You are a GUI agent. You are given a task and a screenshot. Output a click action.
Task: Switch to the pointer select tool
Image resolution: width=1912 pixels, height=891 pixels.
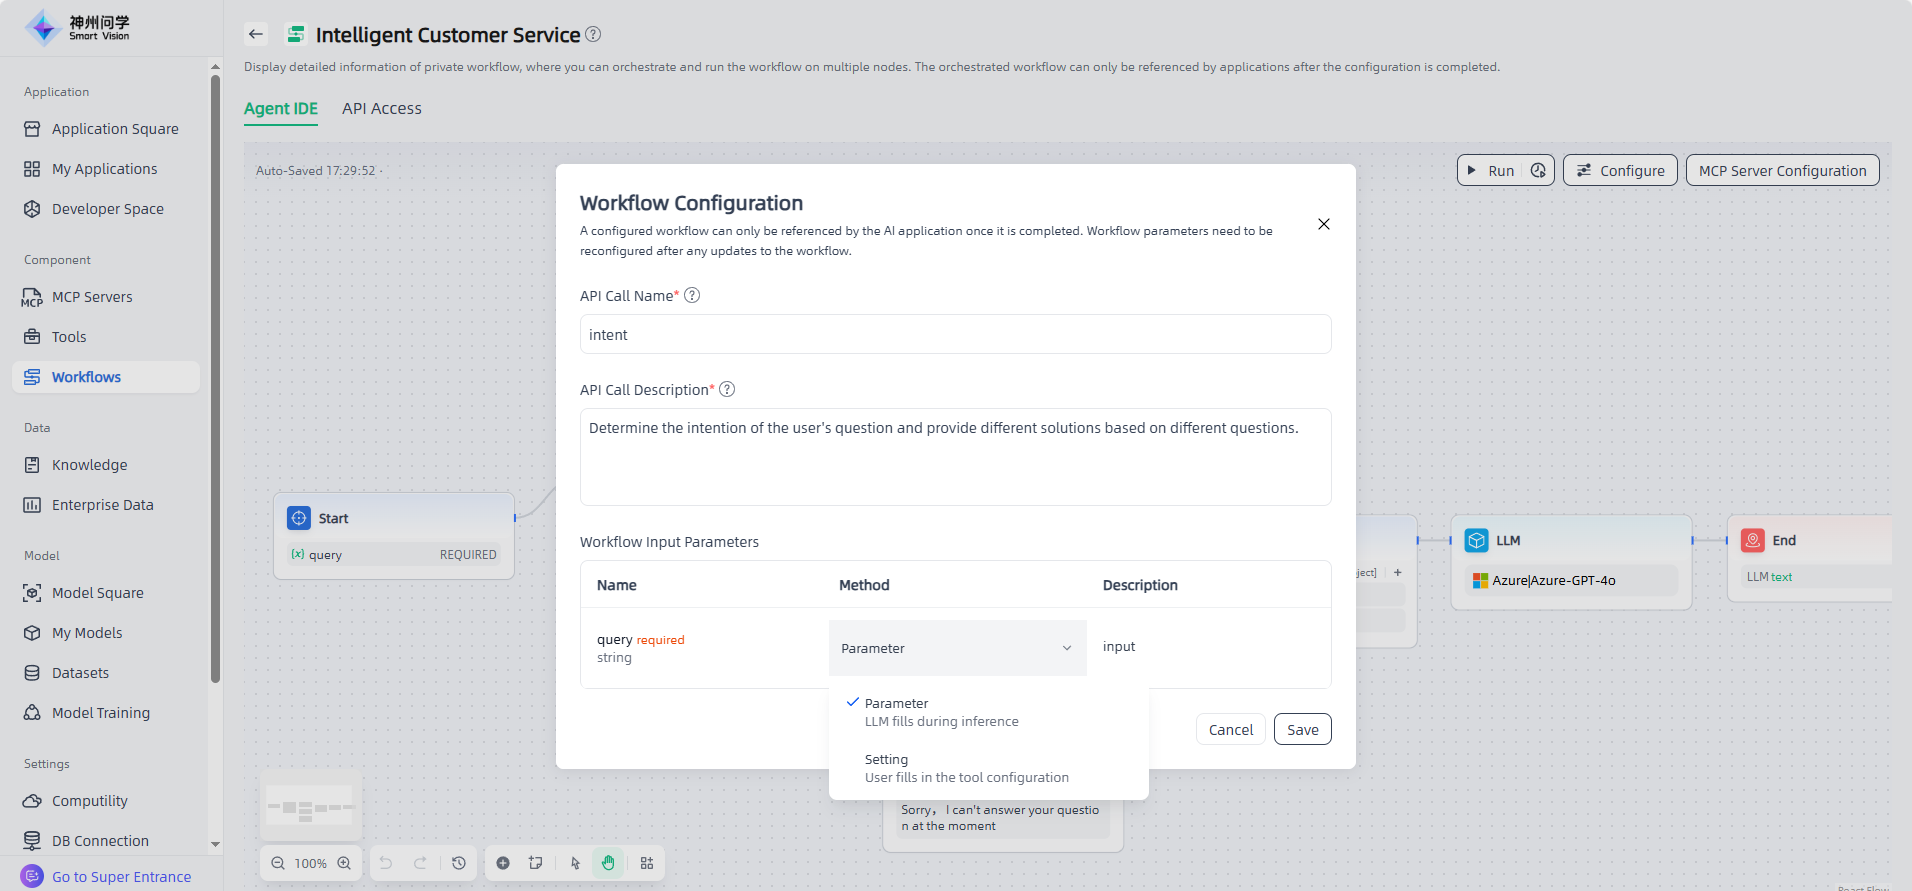click(575, 863)
